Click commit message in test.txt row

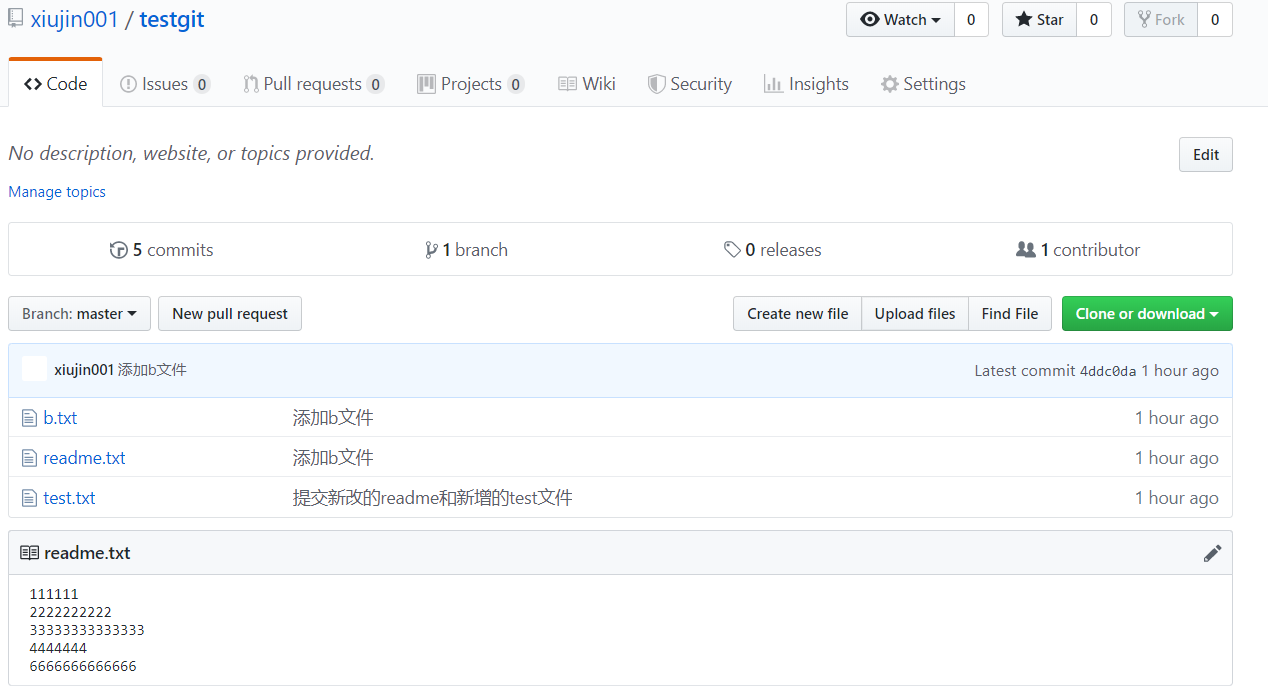432,498
